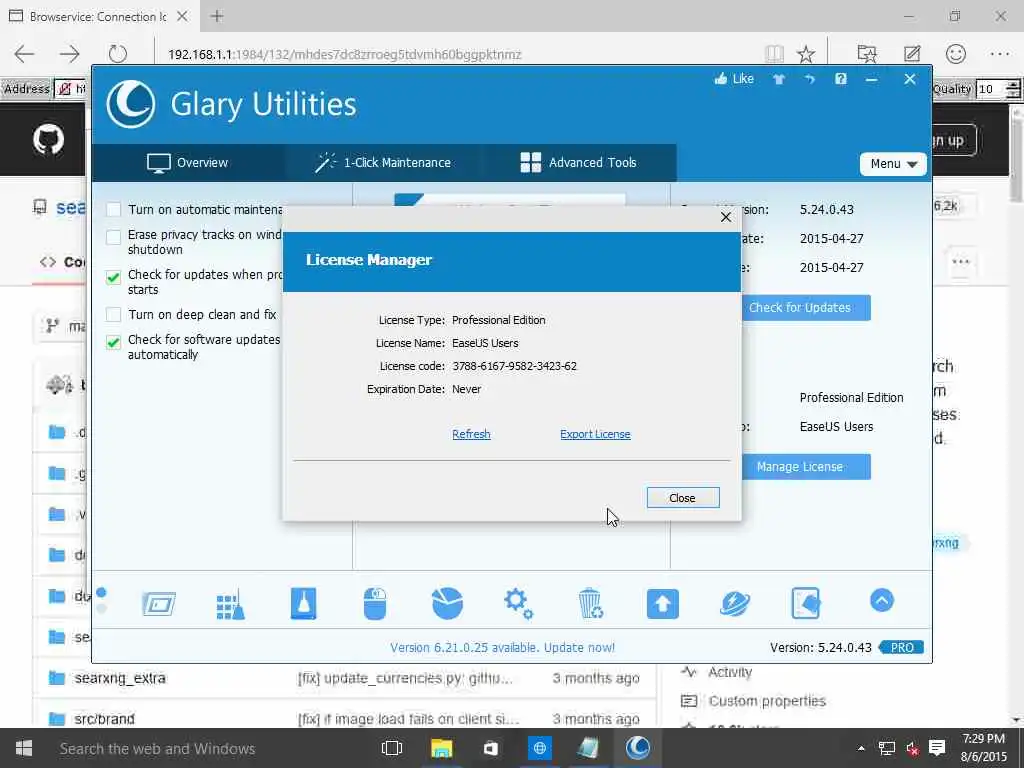
Task: Open the File Undelete restore icon
Action: click(806, 603)
